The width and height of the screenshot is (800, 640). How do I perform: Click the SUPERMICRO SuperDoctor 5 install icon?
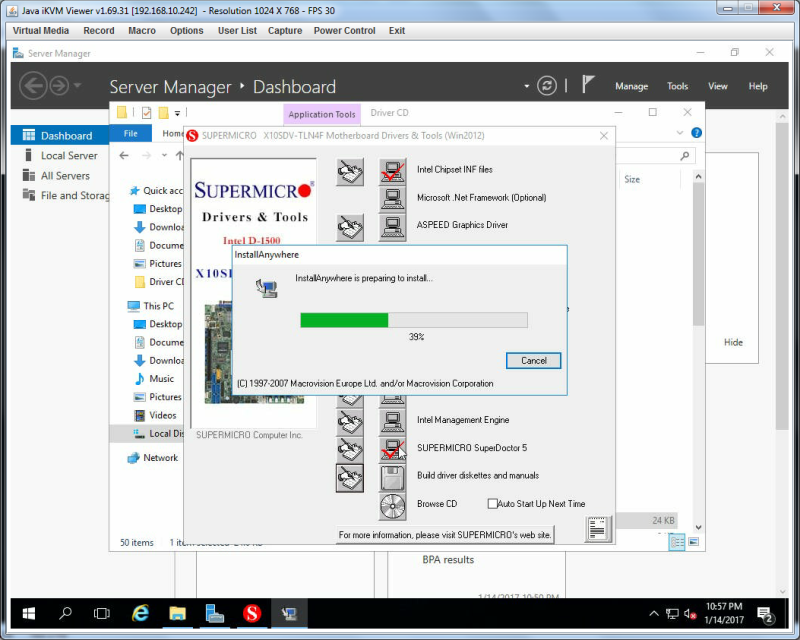tap(392, 449)
